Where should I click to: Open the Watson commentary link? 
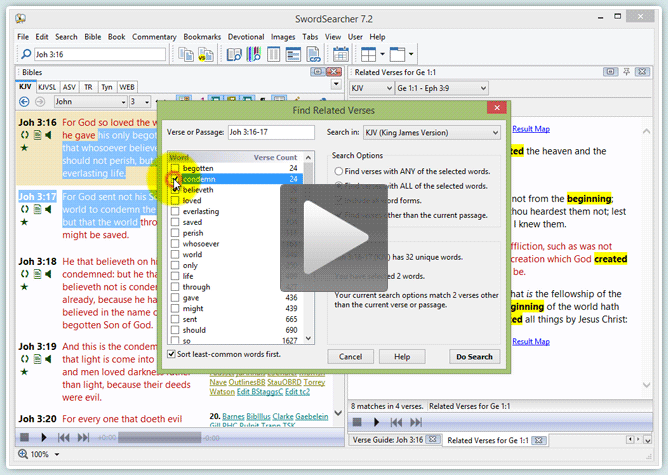[222, 392]
